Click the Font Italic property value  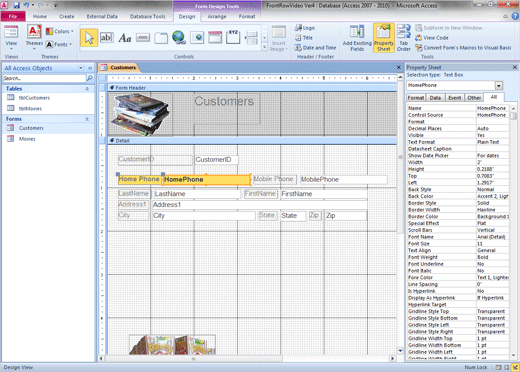tap(492, 271)
